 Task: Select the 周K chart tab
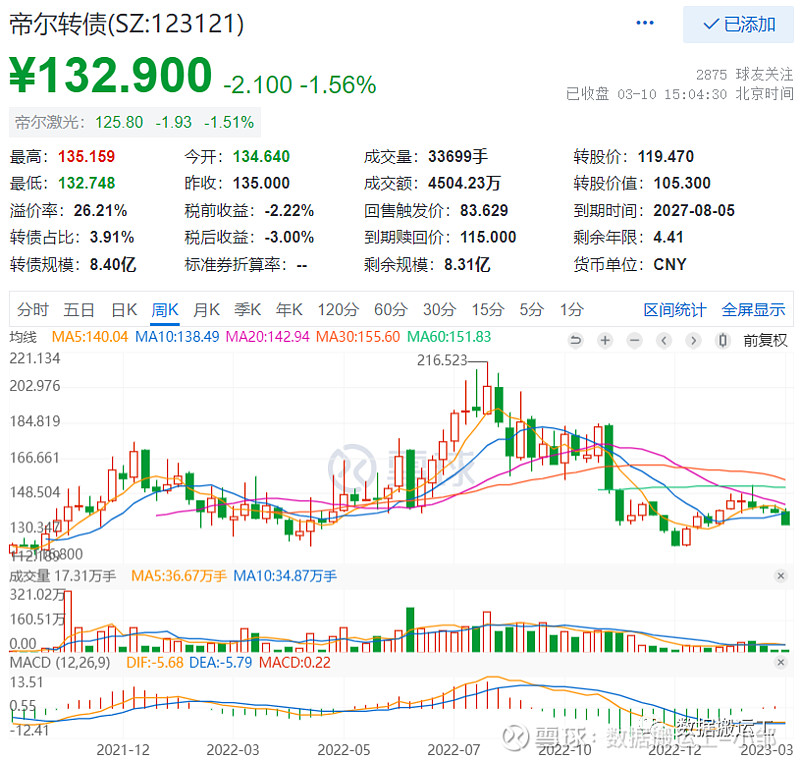pyautogui.click(x=165, y=309)
